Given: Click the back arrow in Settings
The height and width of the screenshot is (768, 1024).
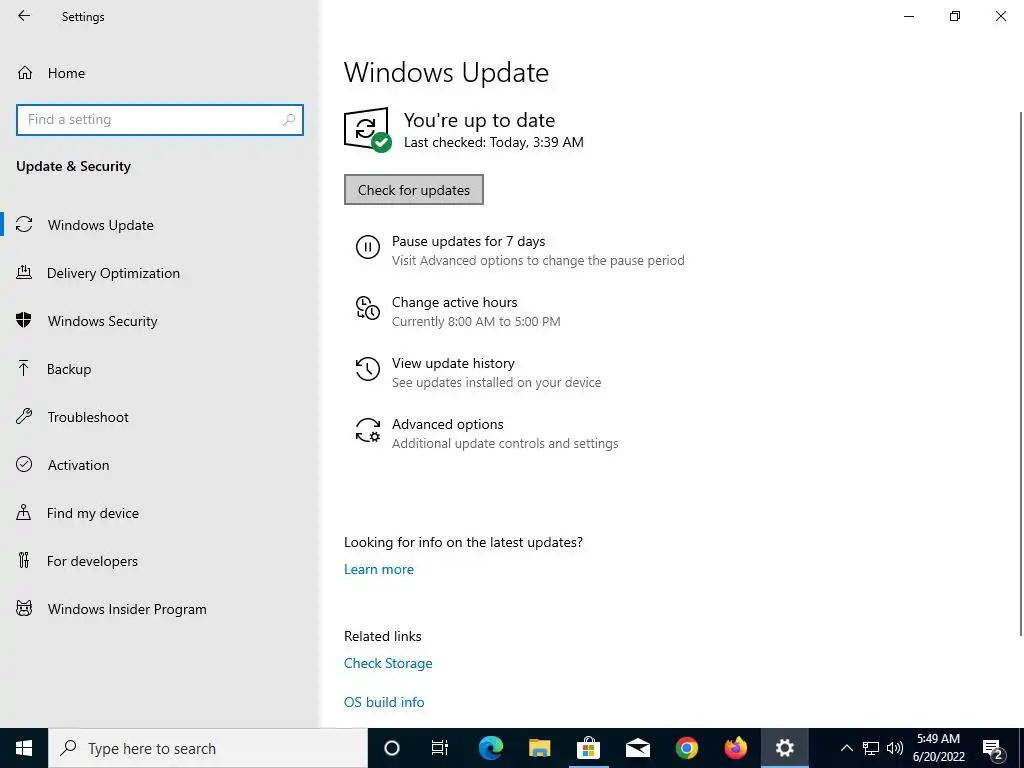Looking at the screenshot, I should [24, 16].
